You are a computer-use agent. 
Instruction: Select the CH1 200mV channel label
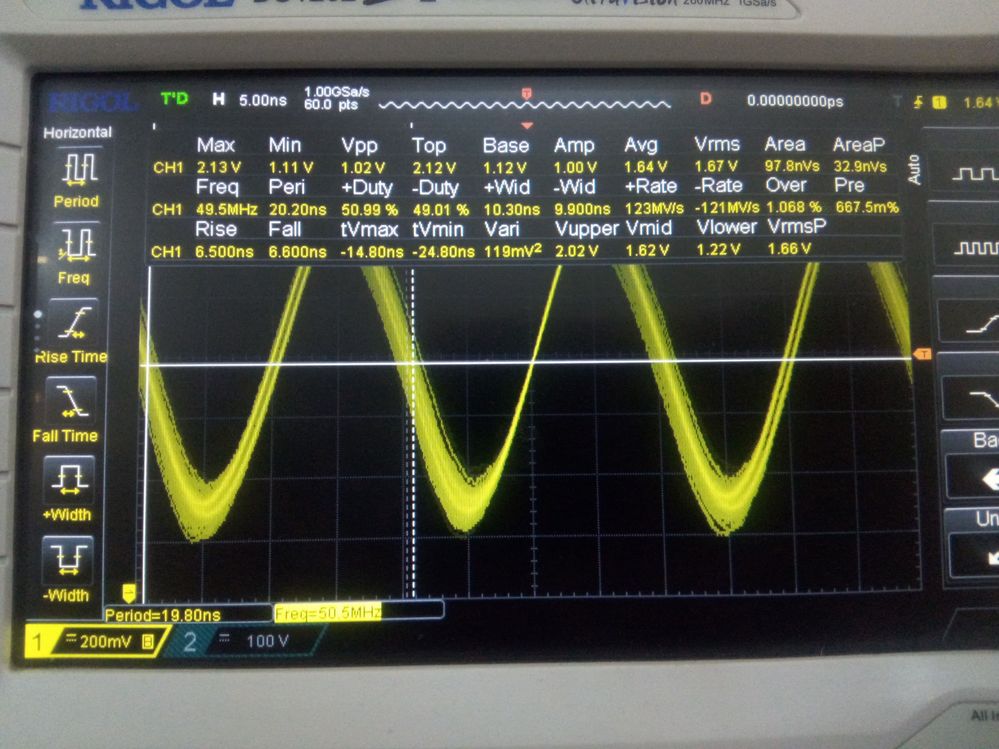pyautogui.click(x=97, y=641)
